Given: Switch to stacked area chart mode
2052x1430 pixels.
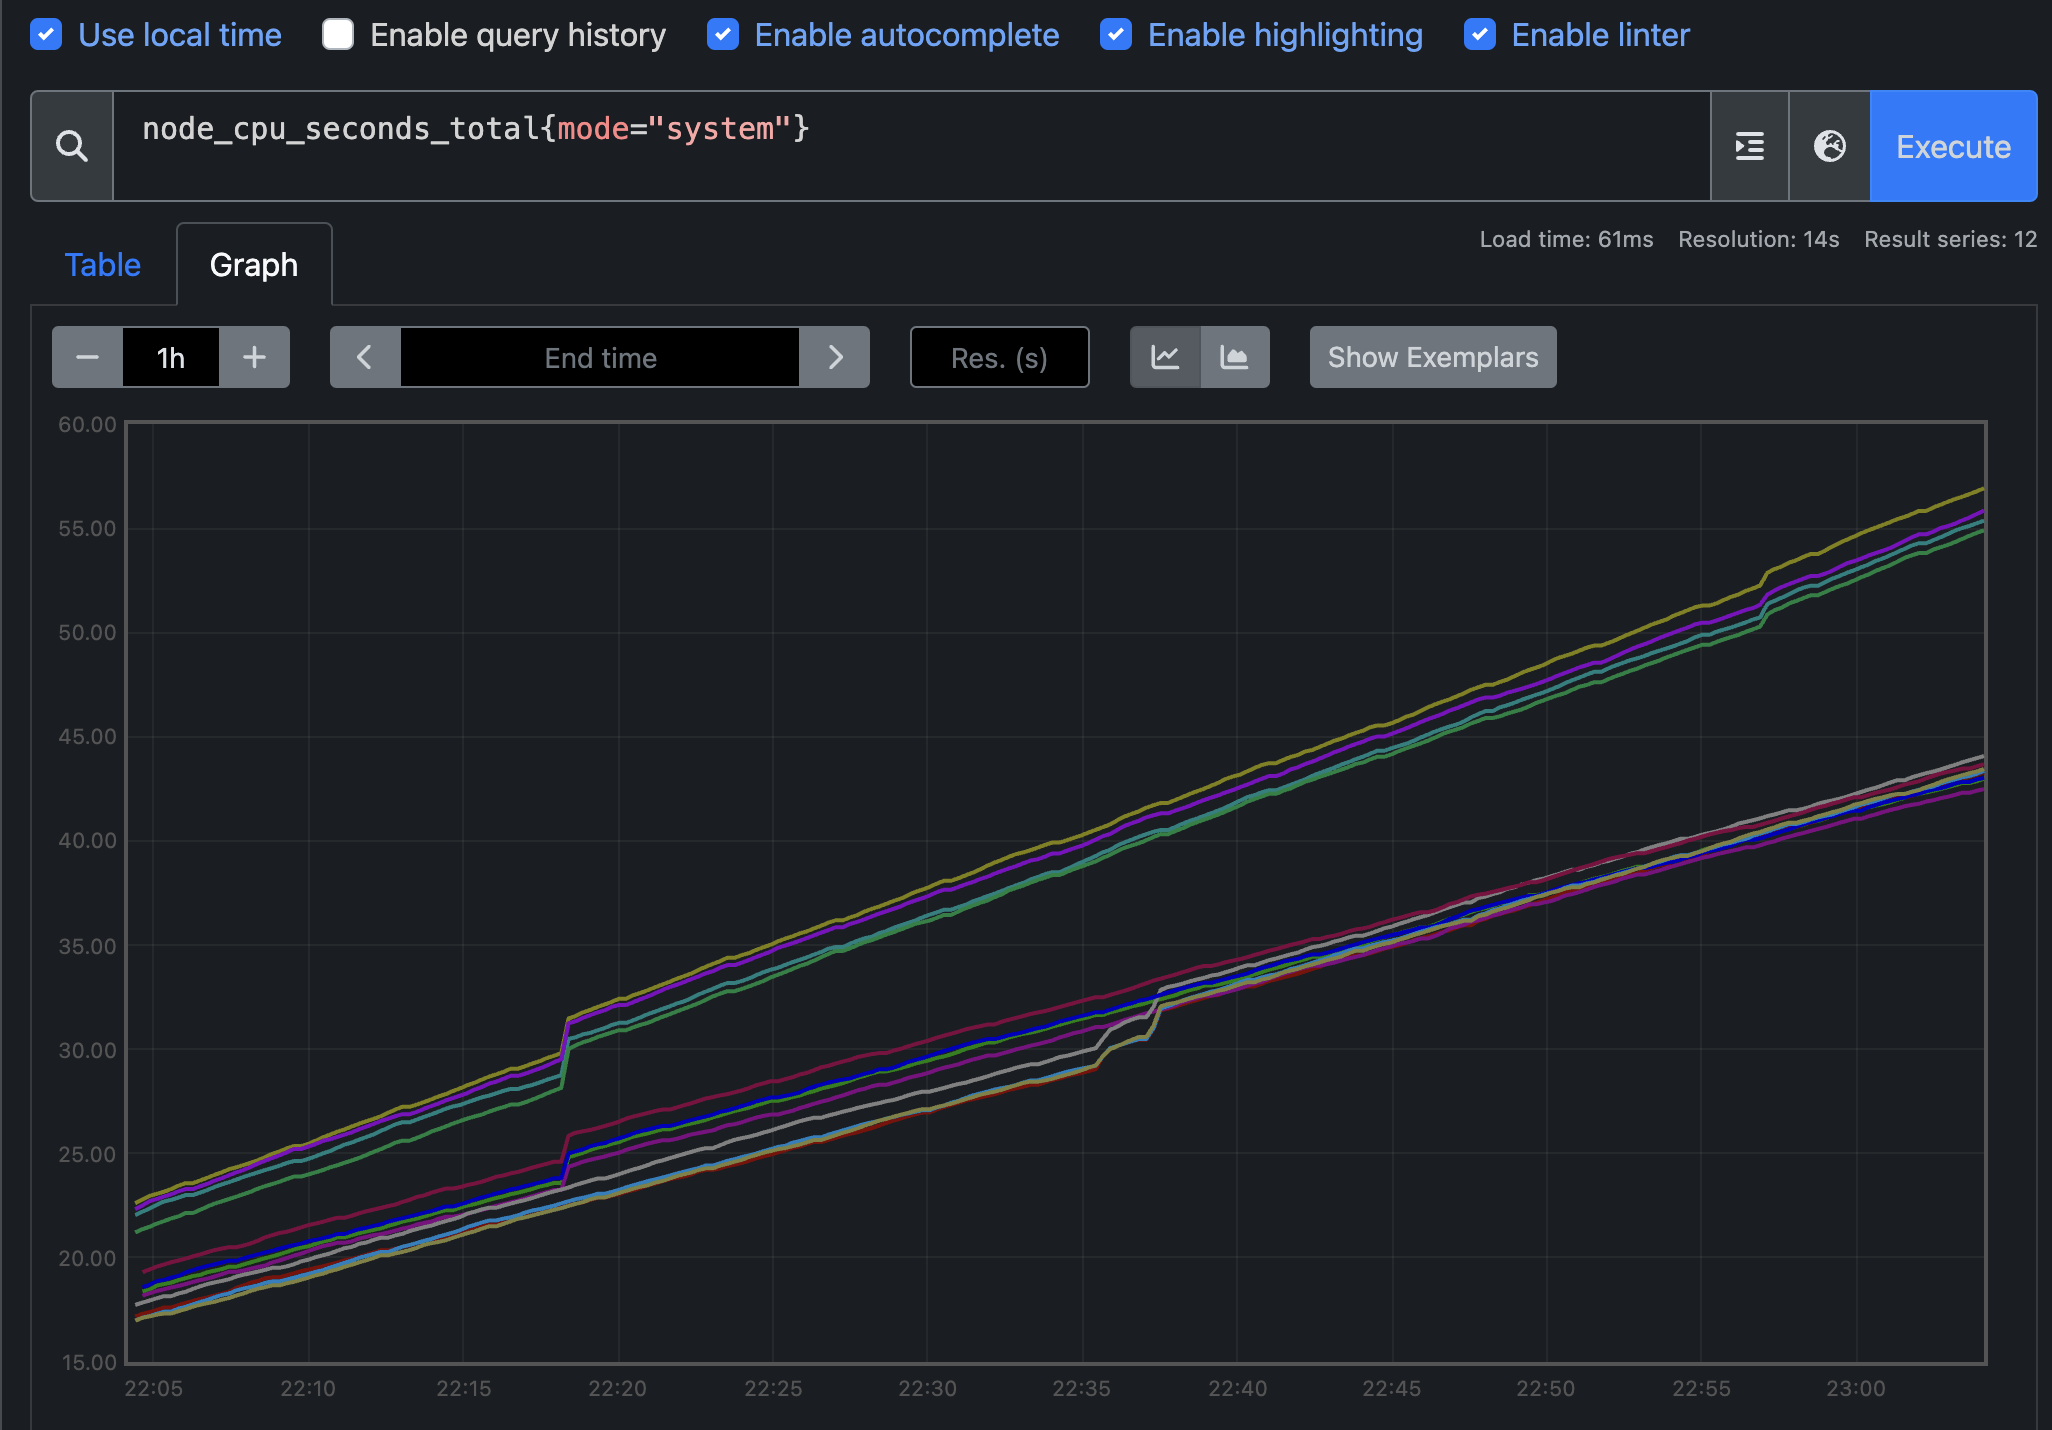Looking at the screenshot, I should point(1235,357).
